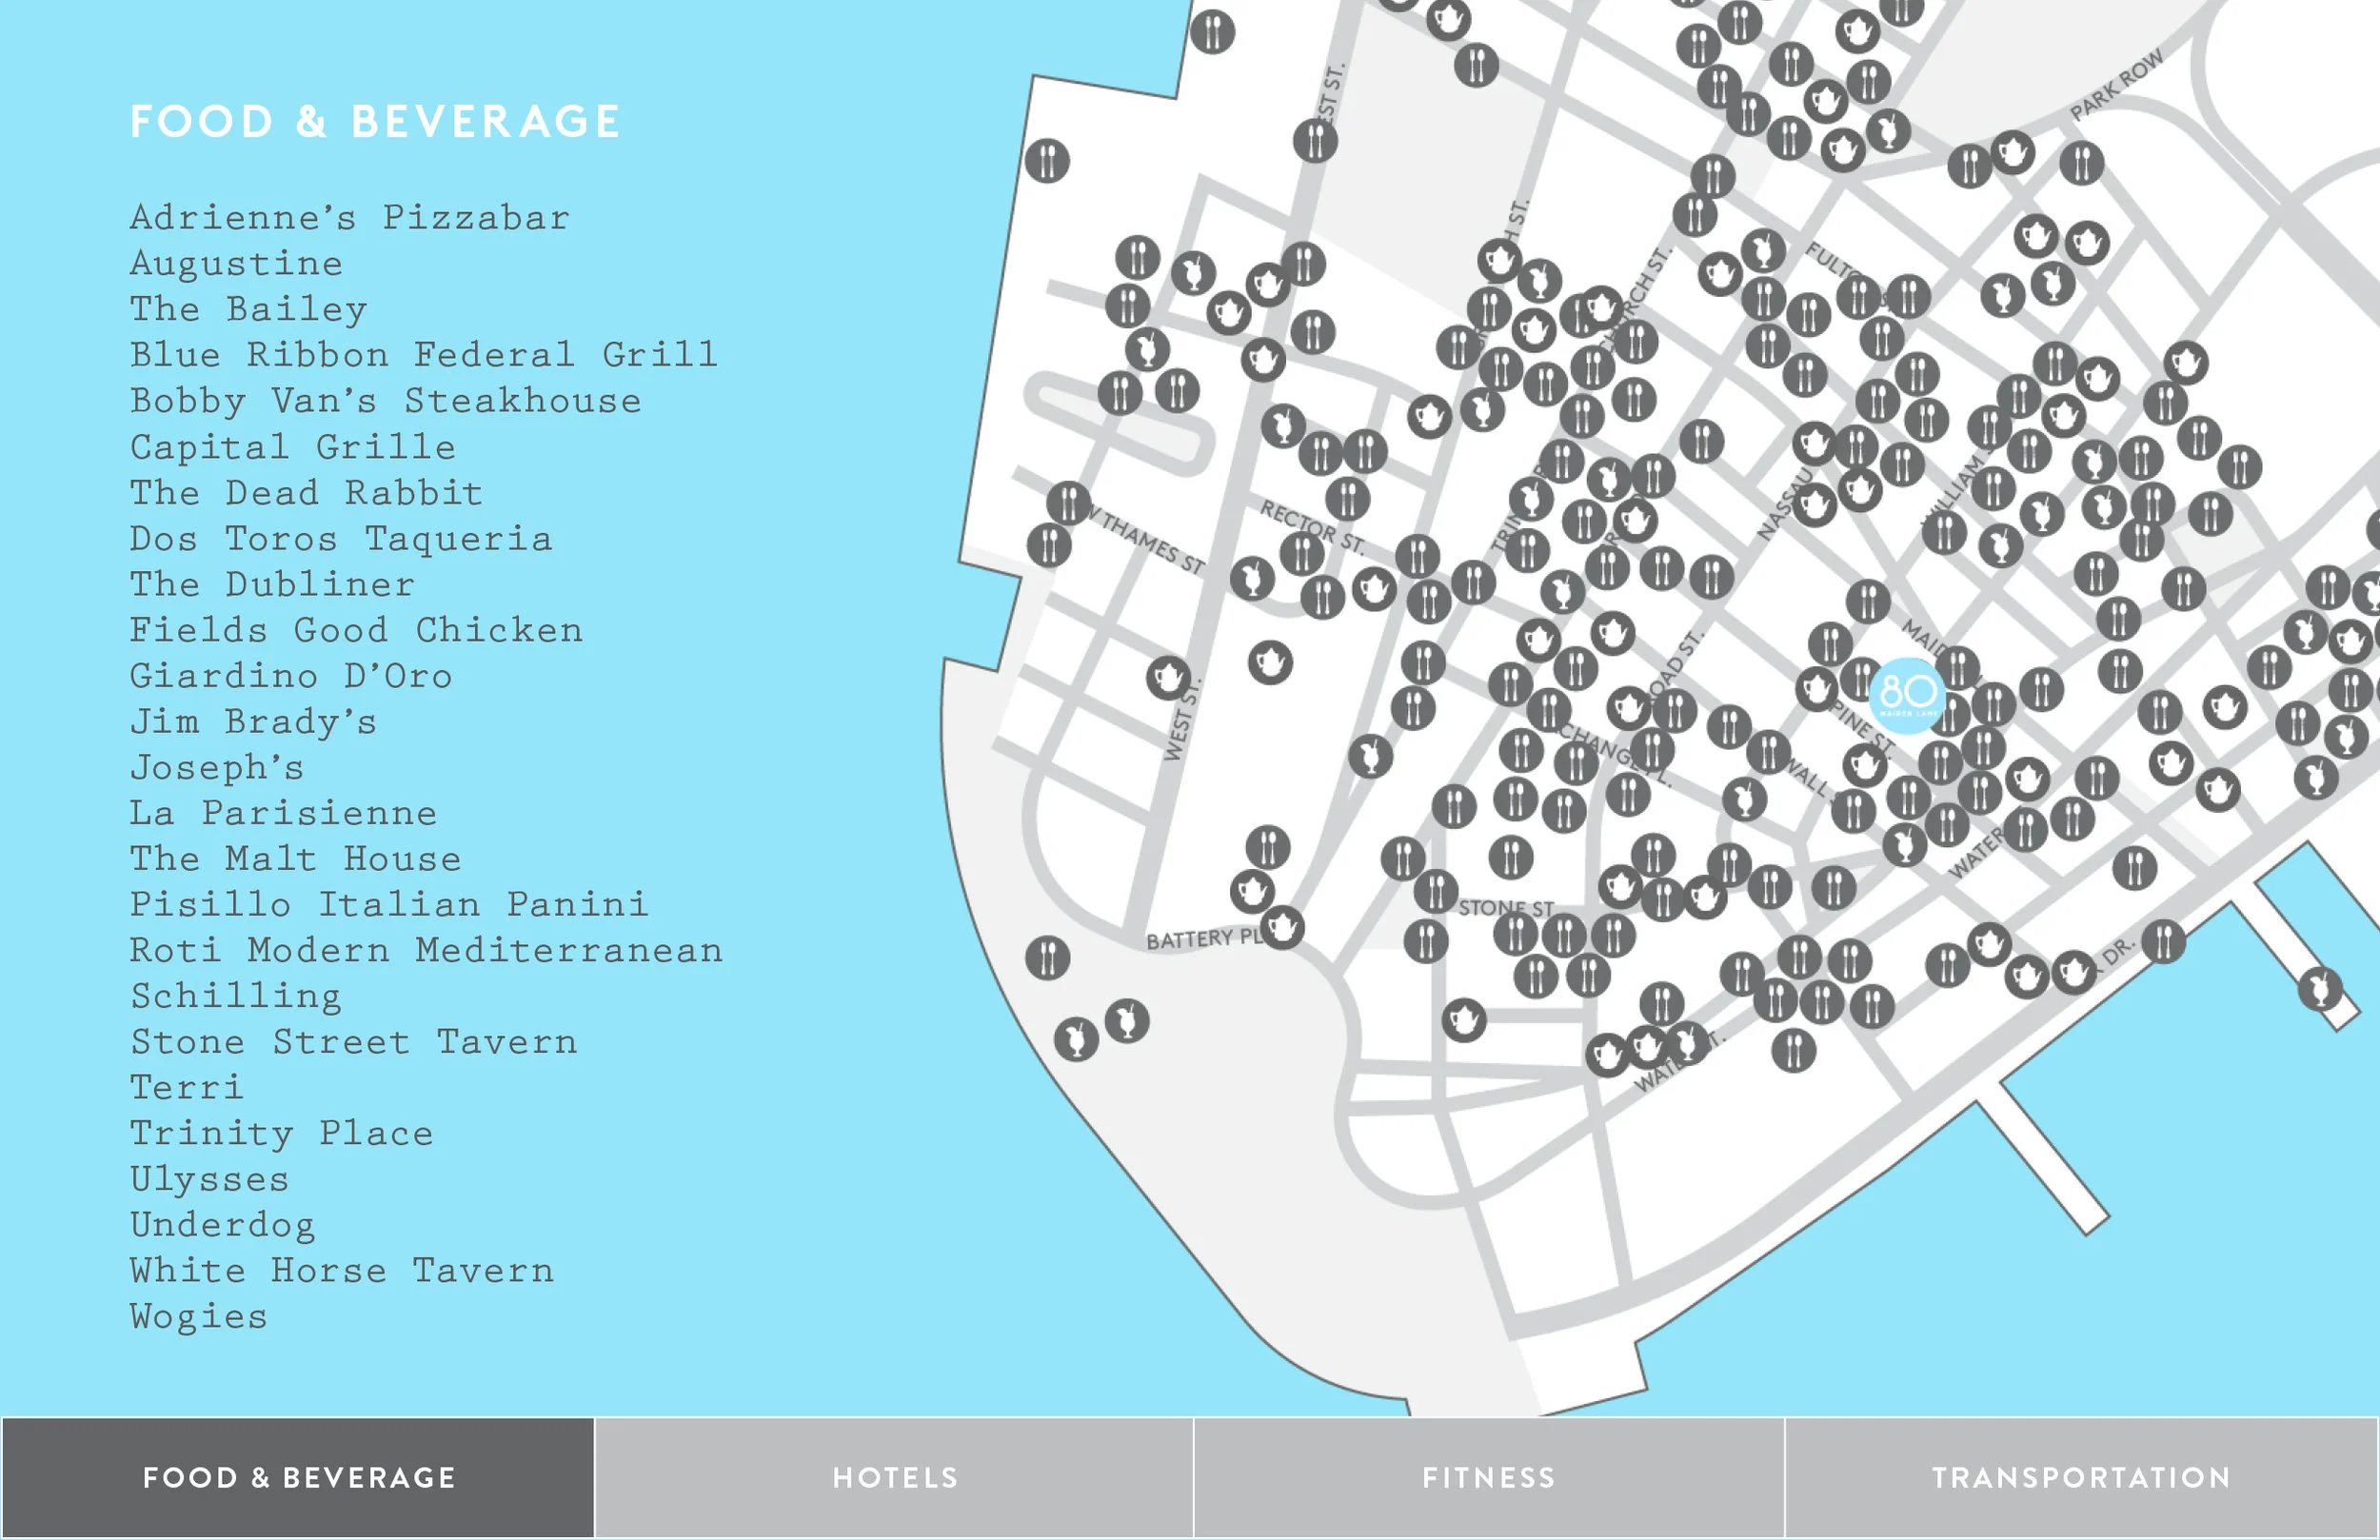Select Adrienne's Pizzabar in the list
The height and width of the screenshot is (1540, 2380).
click(350, 217)
